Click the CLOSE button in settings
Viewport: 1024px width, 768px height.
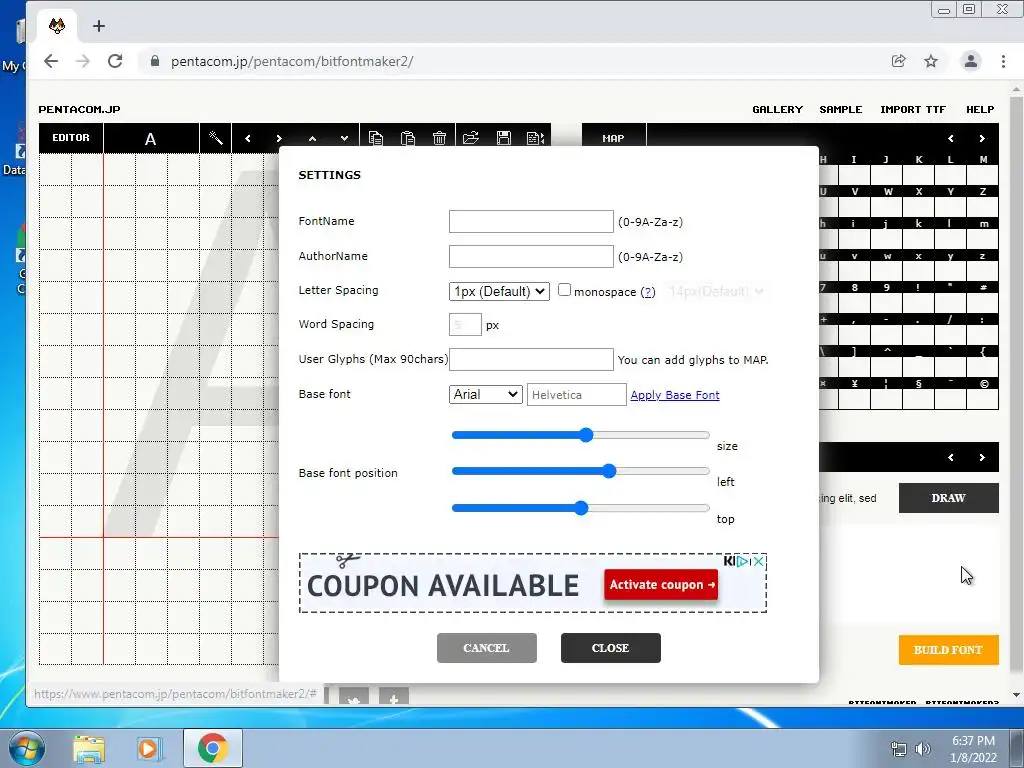611,648
